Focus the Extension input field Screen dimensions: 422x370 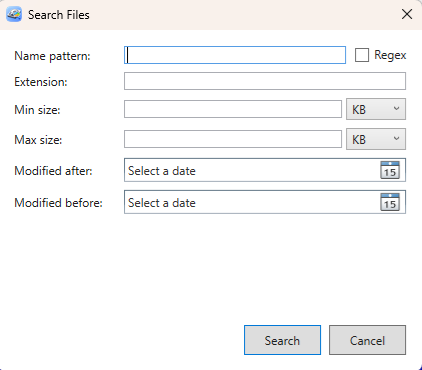click(x=265, y=81)
